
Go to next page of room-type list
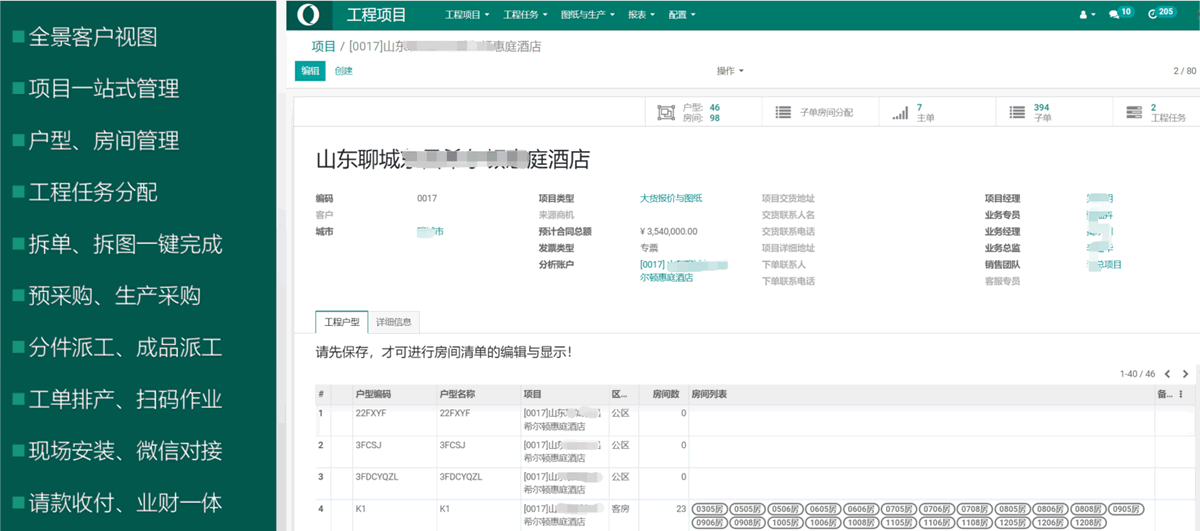pos(1186,374)
